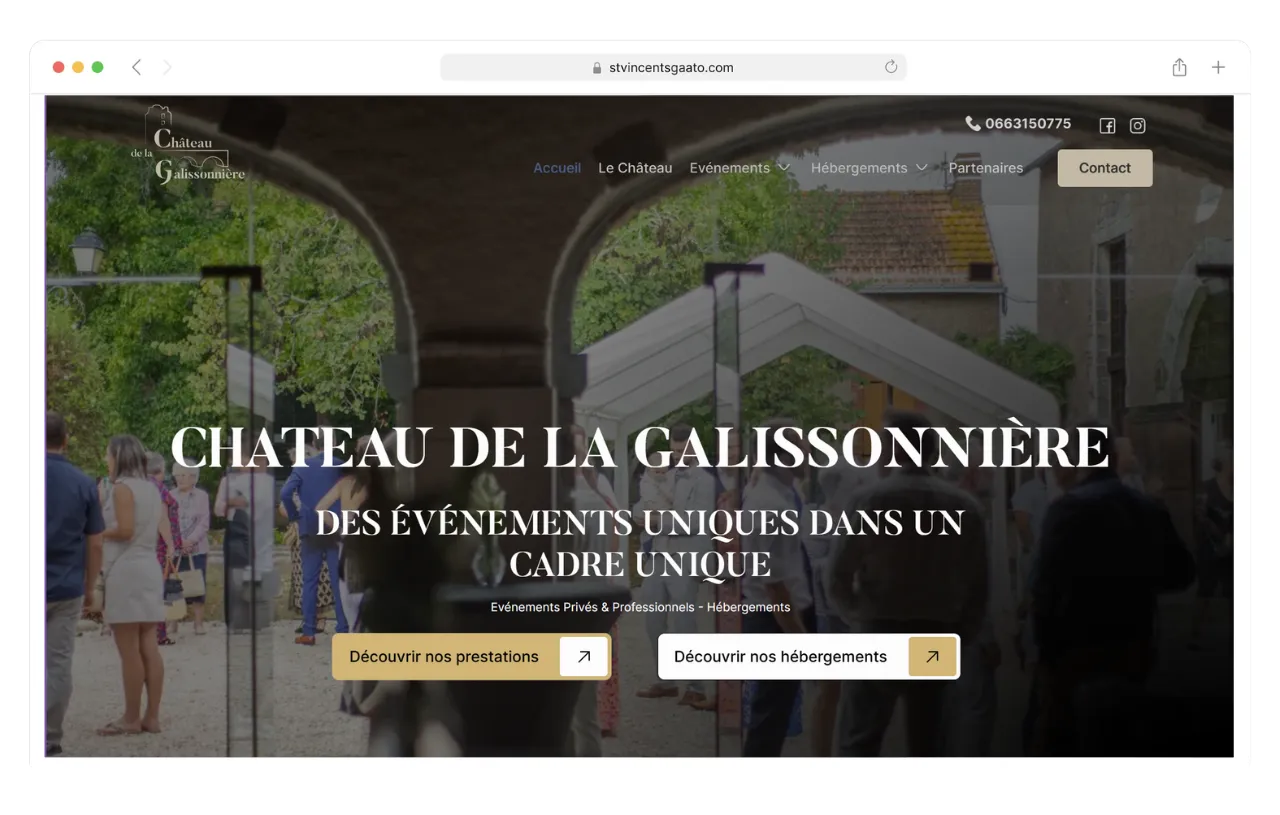Select the Hébergements menu label
This screenshot has height=815, width=1280.
tap(859, 168)
